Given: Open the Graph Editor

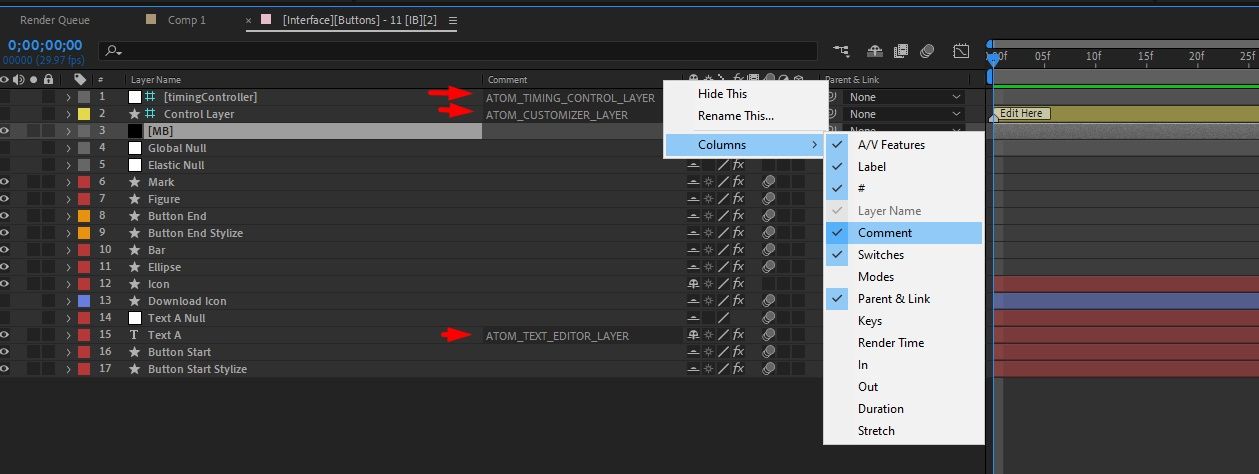Looking at the screenshot, I should coord(960,50).
